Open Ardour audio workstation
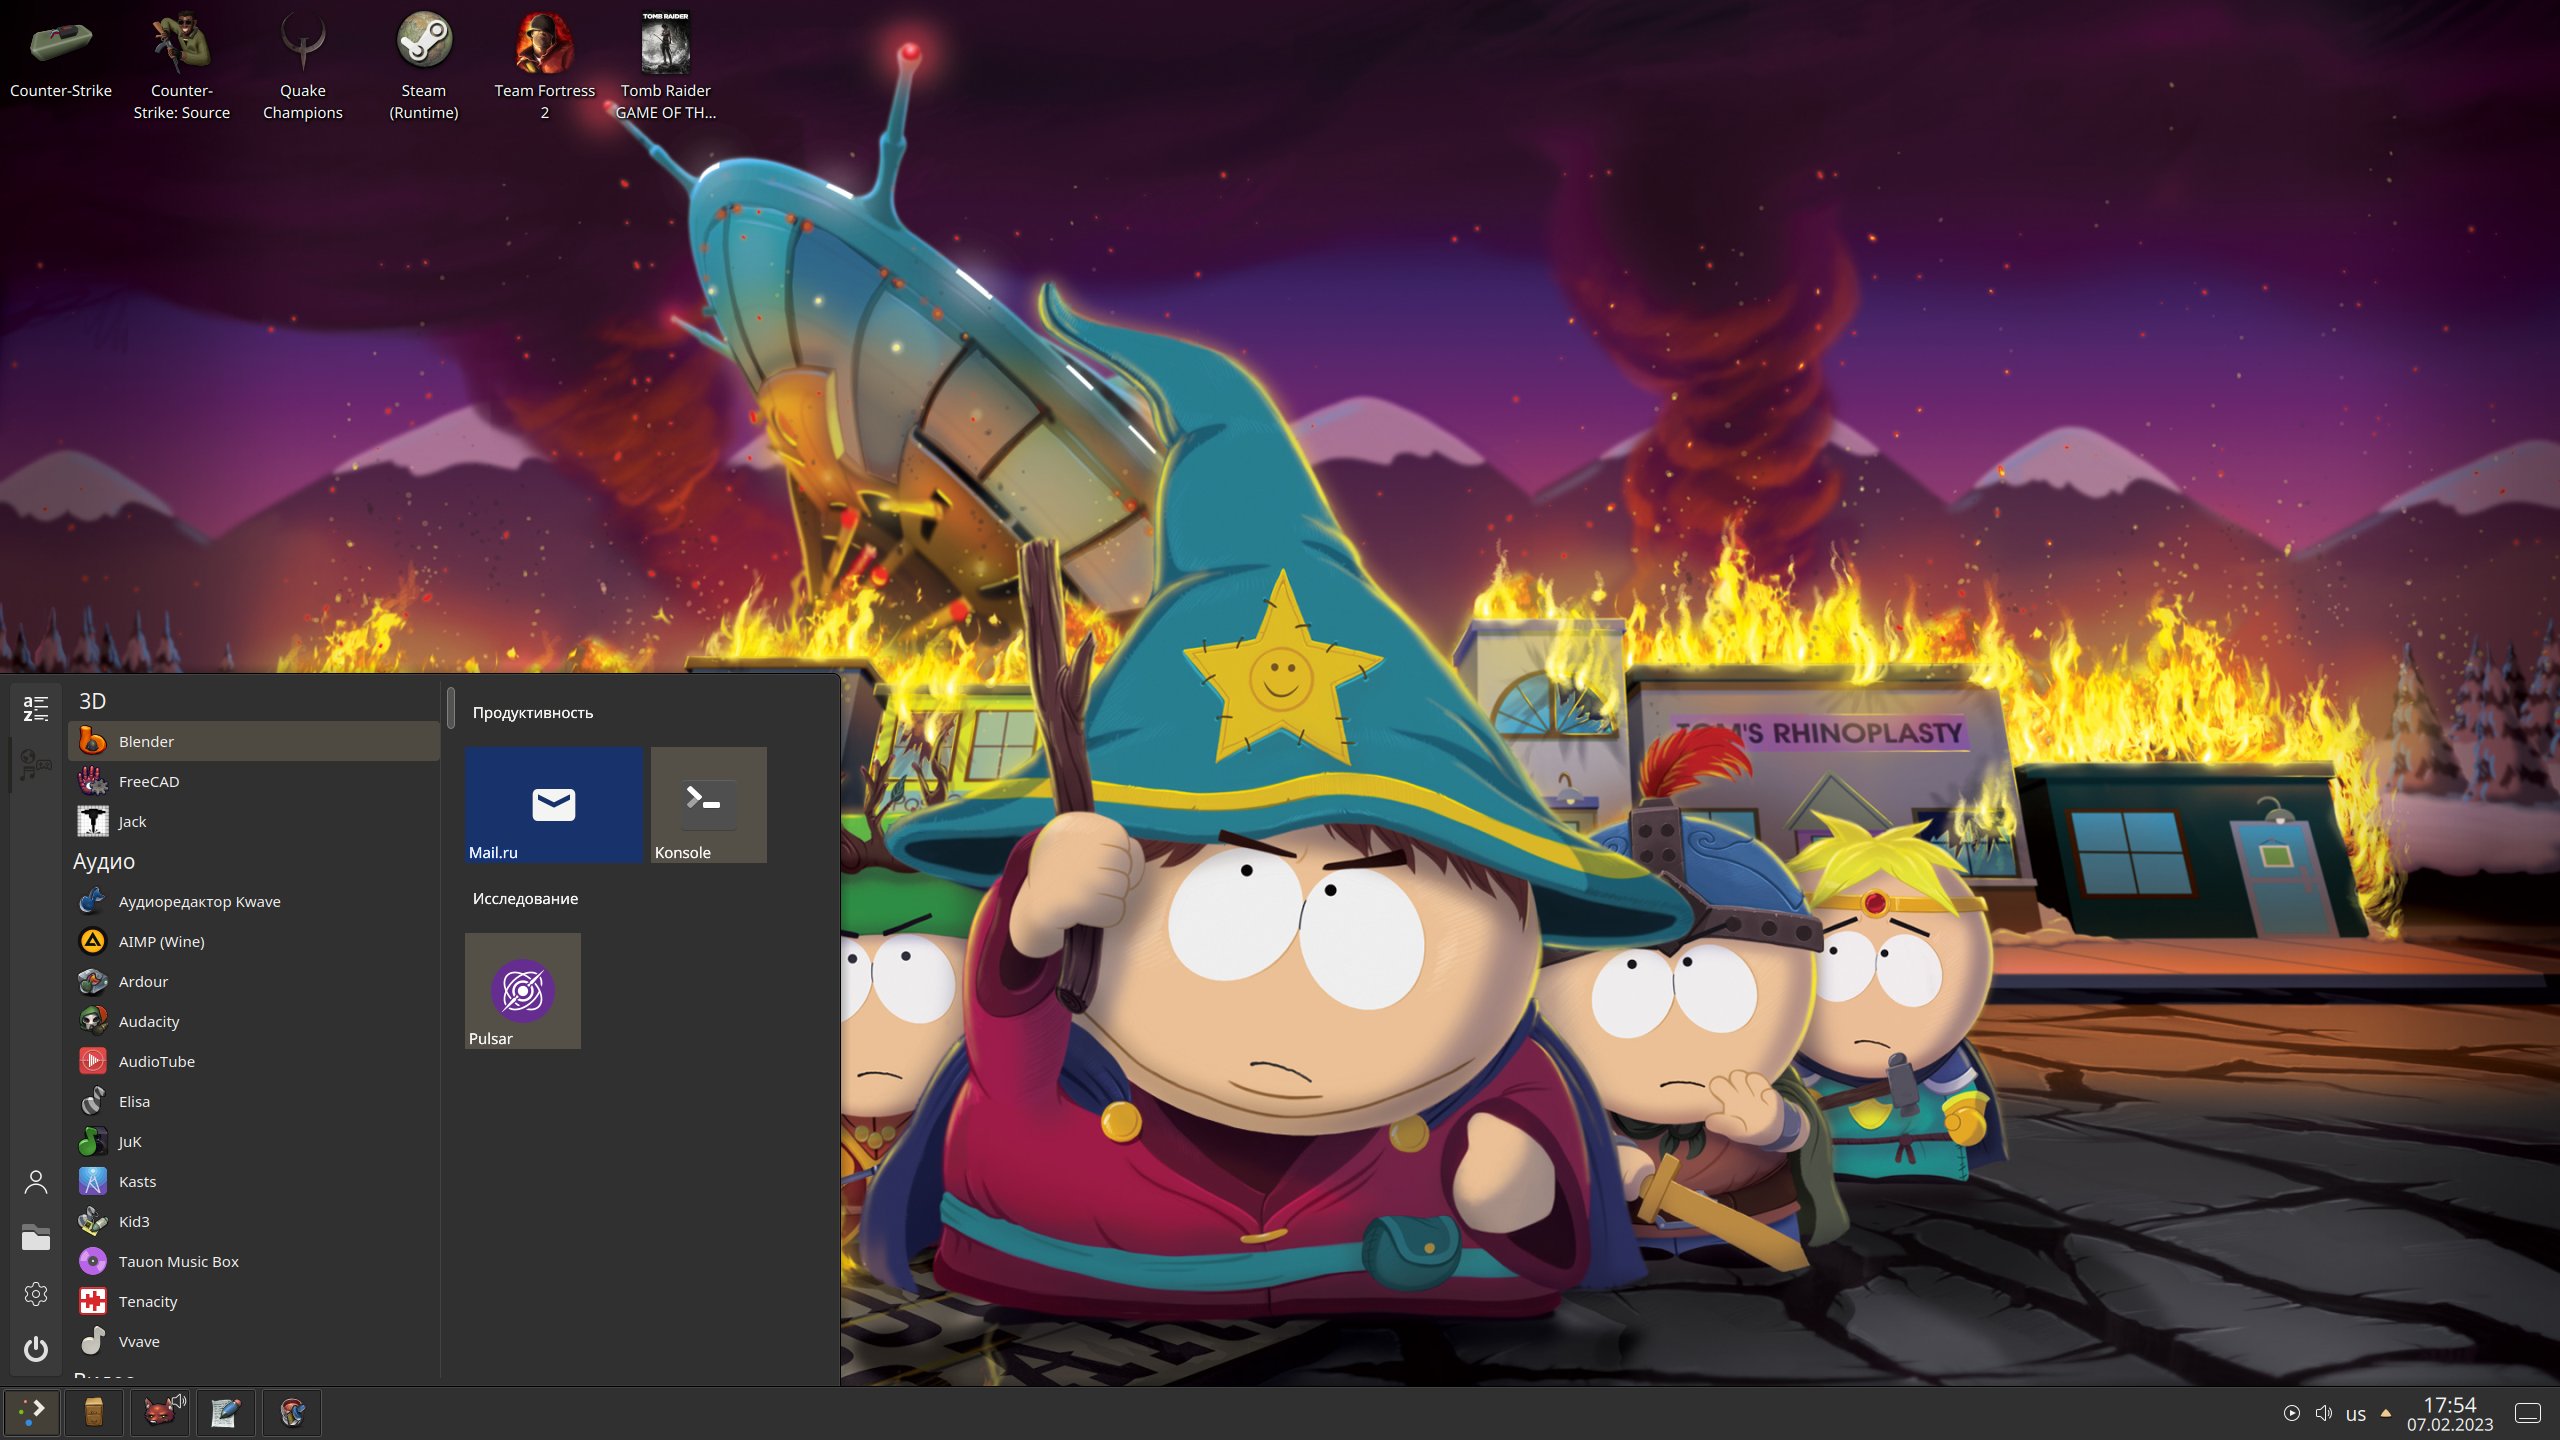The image size is (2560, 1440). click(254, 981)
